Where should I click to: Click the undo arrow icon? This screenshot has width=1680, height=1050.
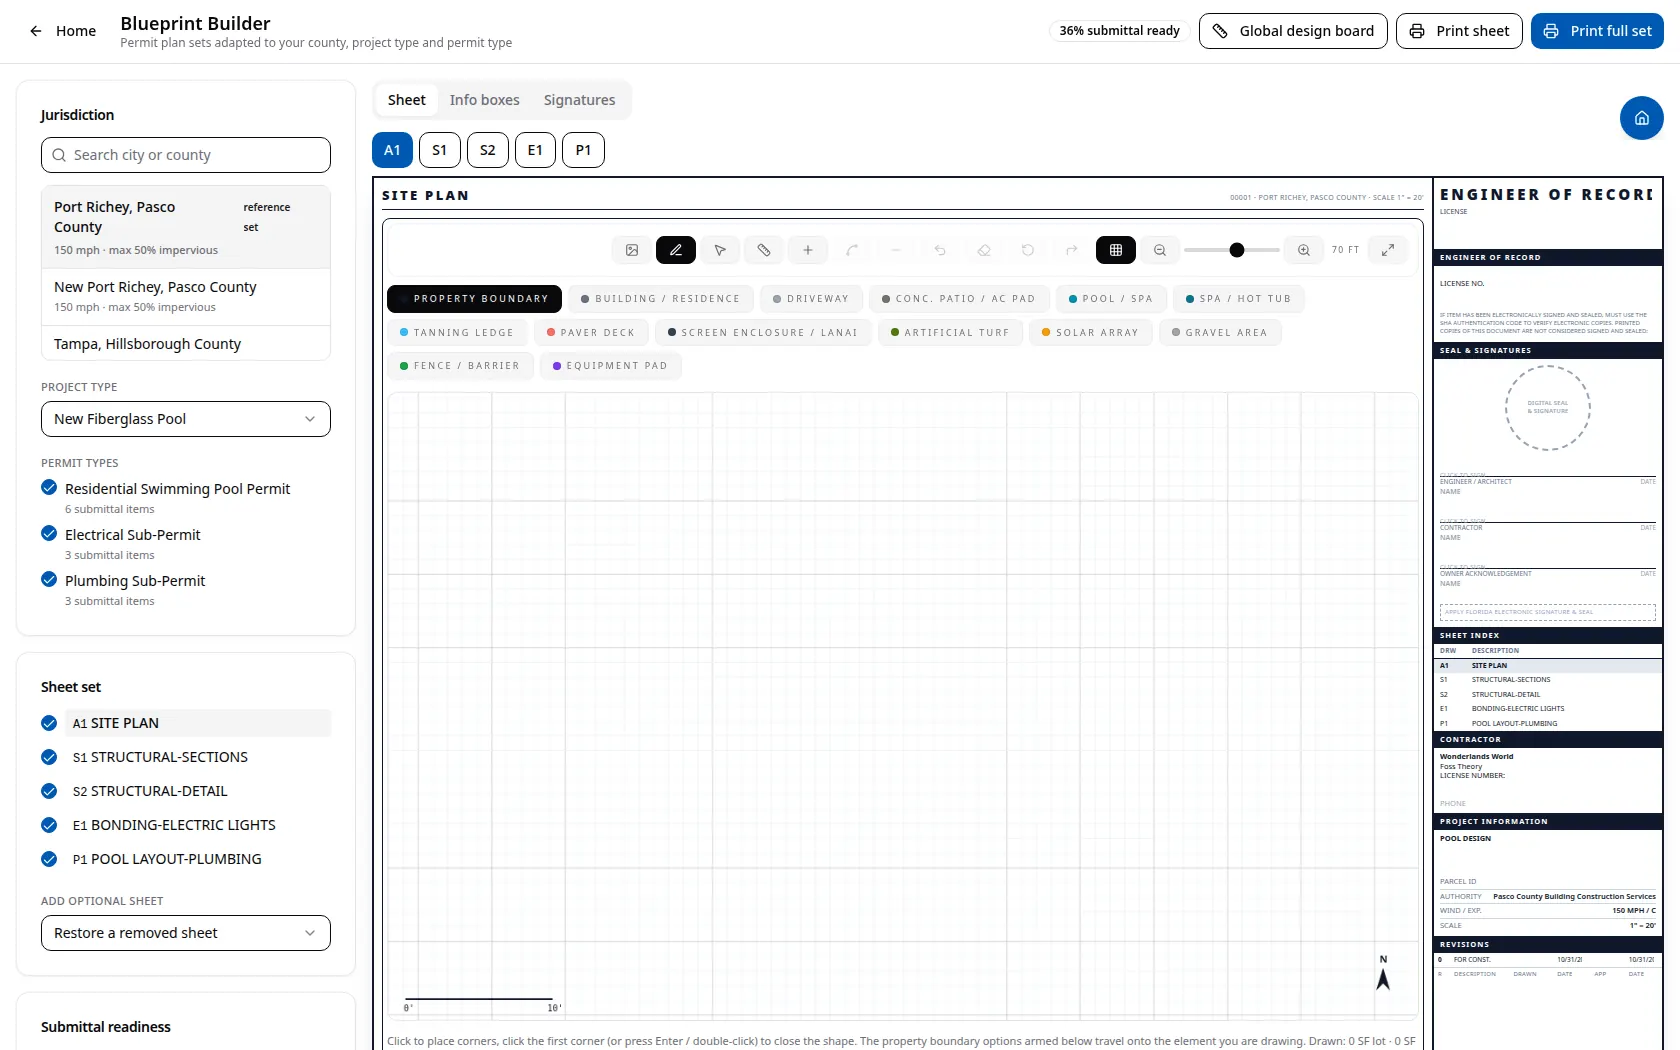pos(940,250)
